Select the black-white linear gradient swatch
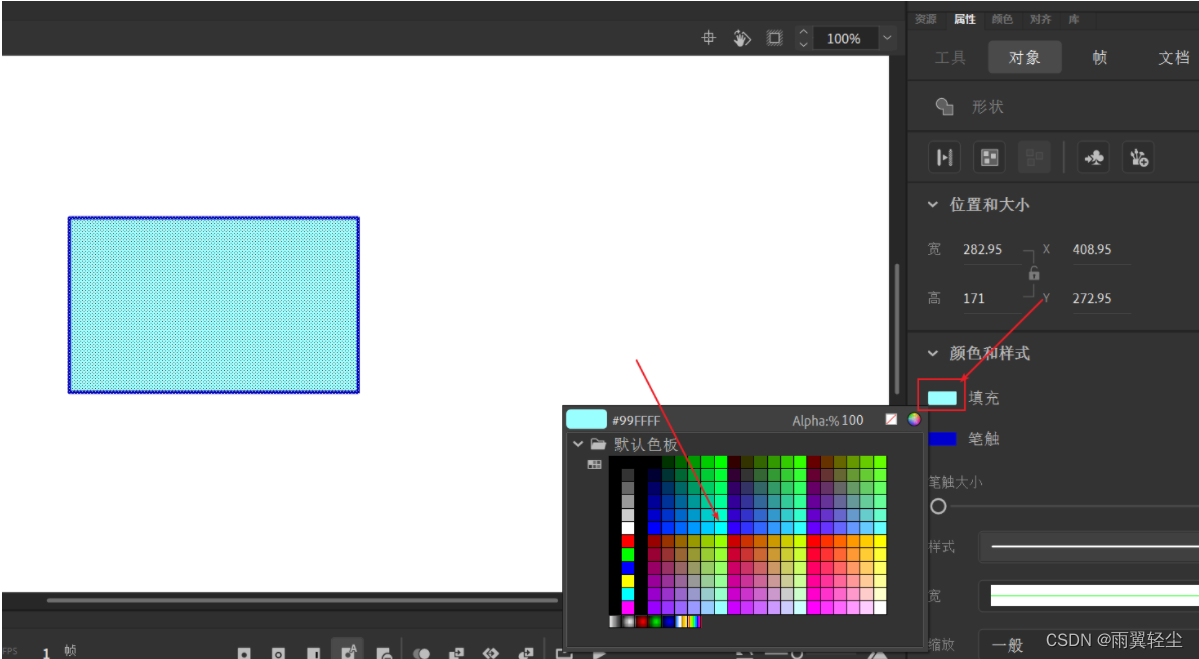1199x659 pixels. pos(615,622)
